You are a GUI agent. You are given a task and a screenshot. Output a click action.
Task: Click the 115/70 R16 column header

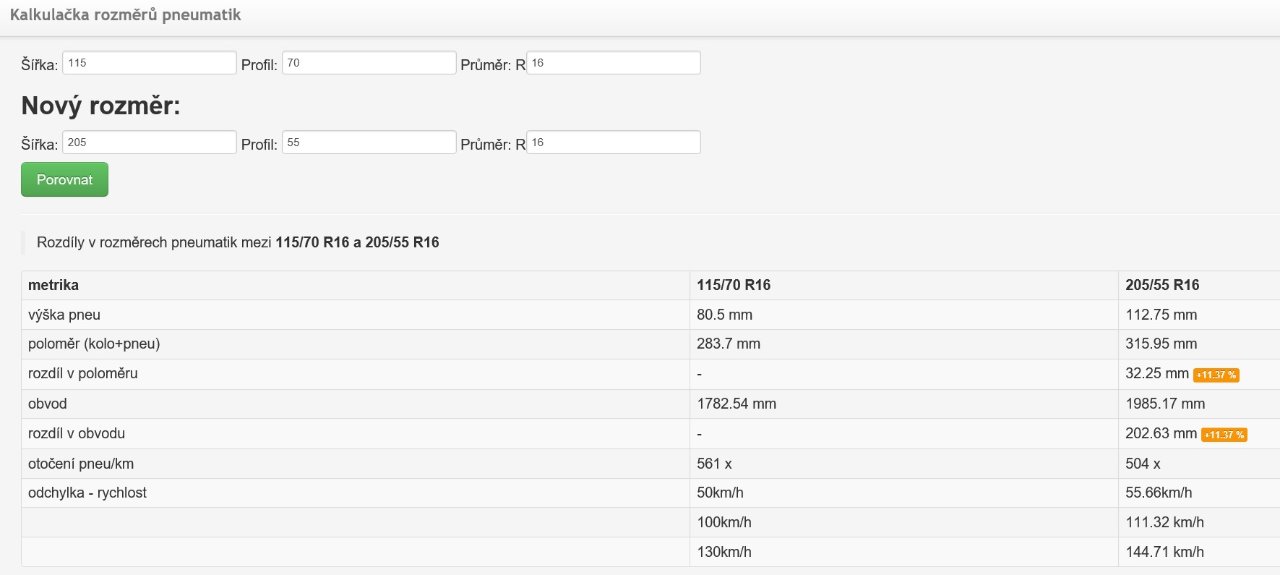coord(733,285)
